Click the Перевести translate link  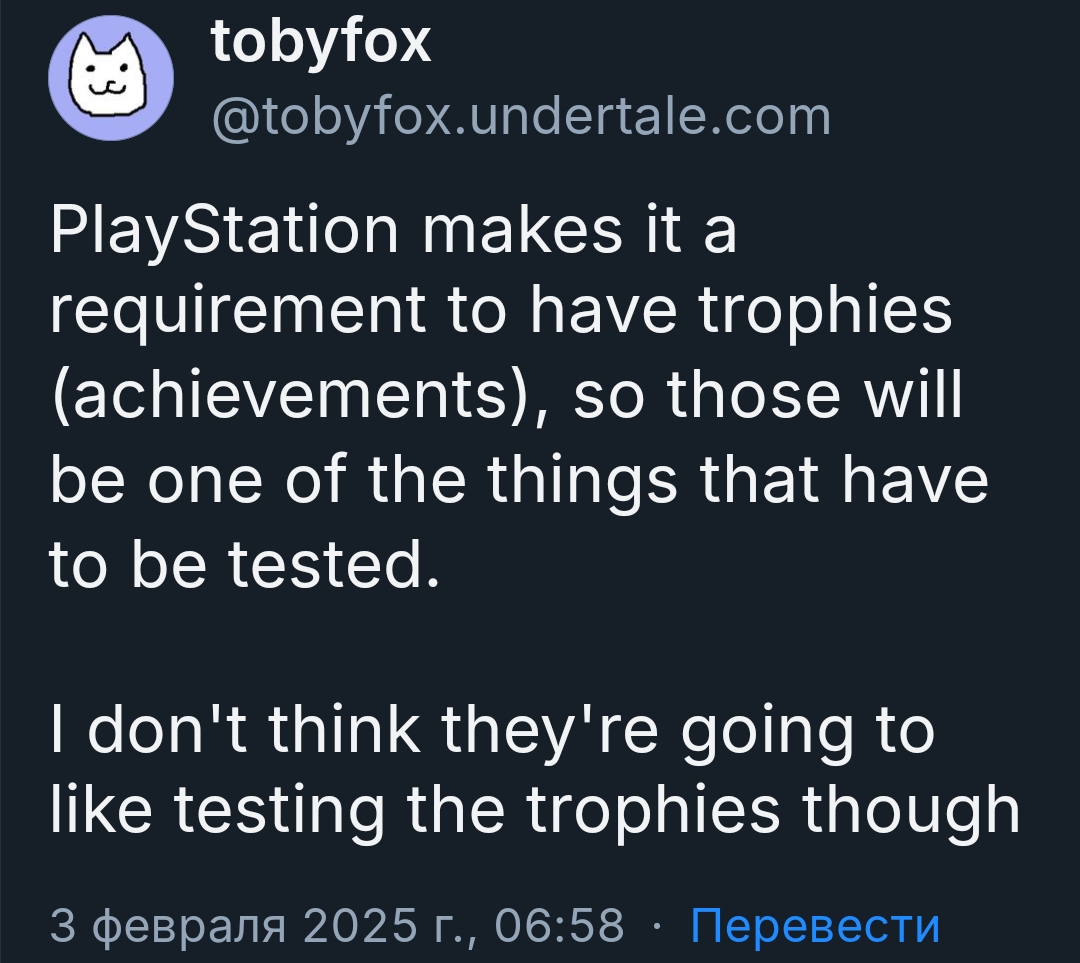point(815,925)
